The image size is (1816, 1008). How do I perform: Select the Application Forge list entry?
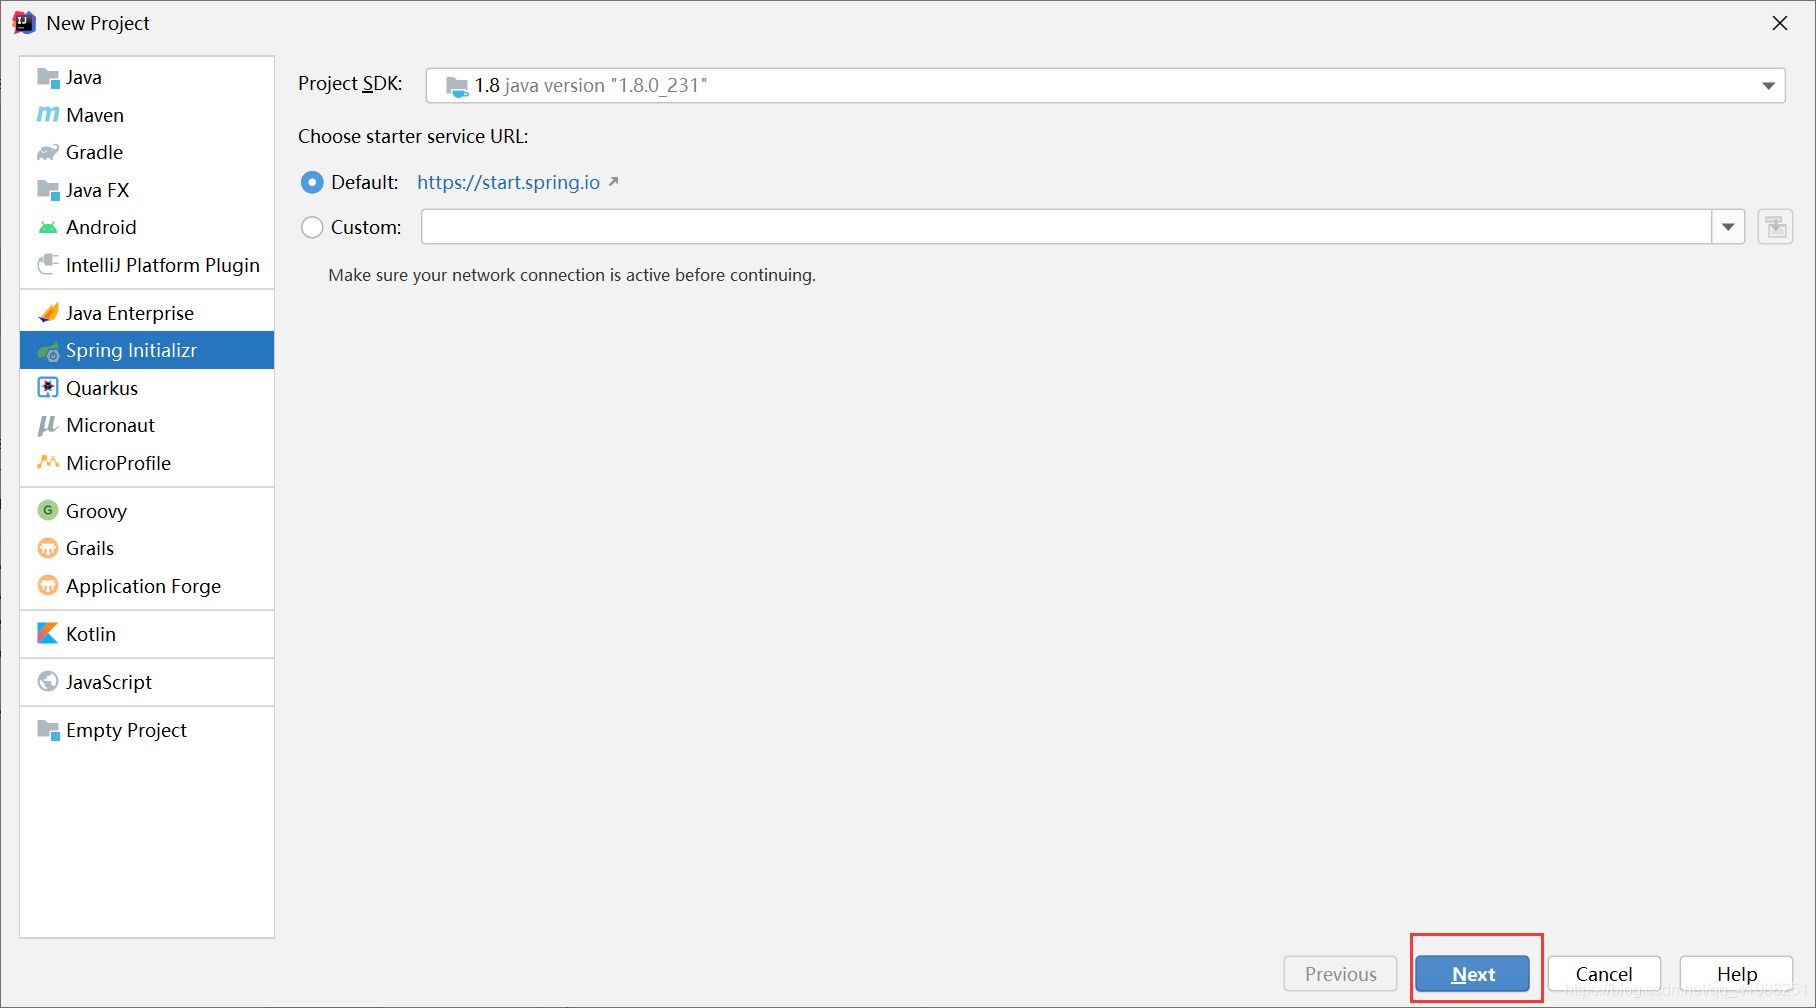147,586
